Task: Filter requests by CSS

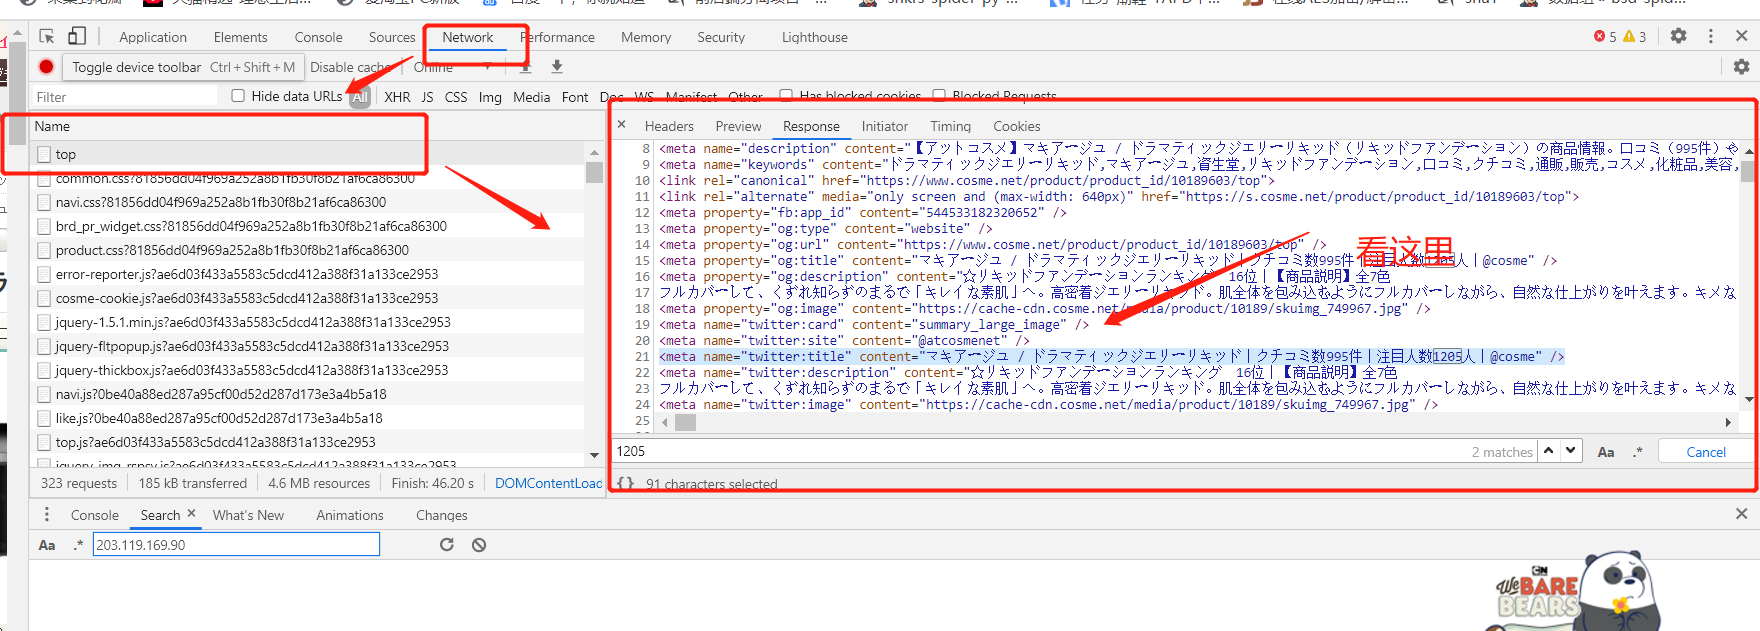Action: [x=456, y=97]
